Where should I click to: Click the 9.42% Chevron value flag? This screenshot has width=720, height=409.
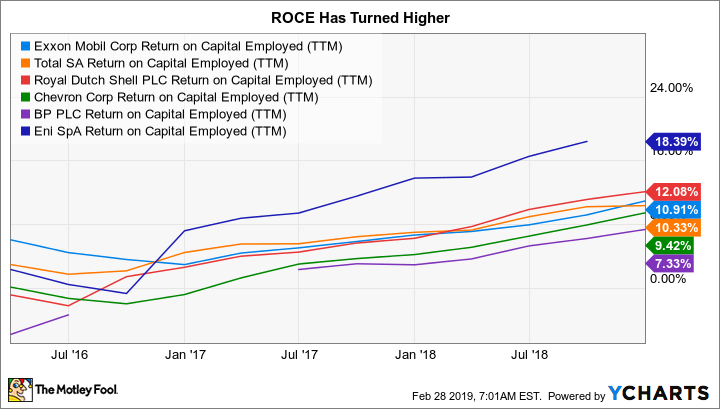tap(676, 245)
